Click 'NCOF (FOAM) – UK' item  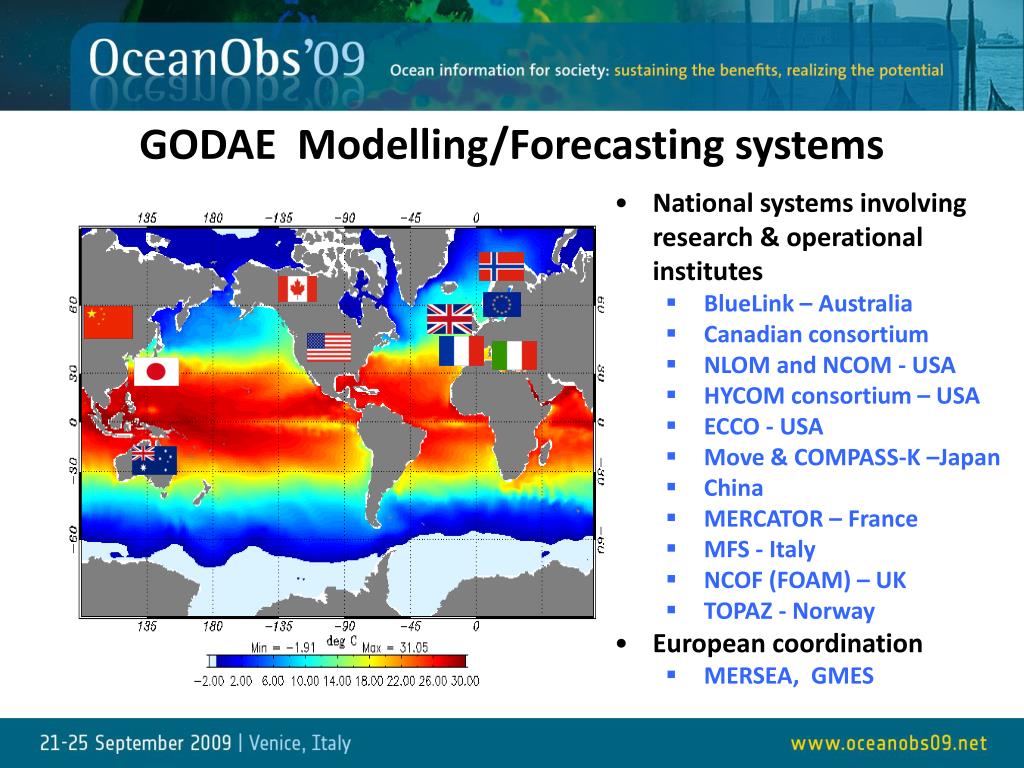pos(805,580)
